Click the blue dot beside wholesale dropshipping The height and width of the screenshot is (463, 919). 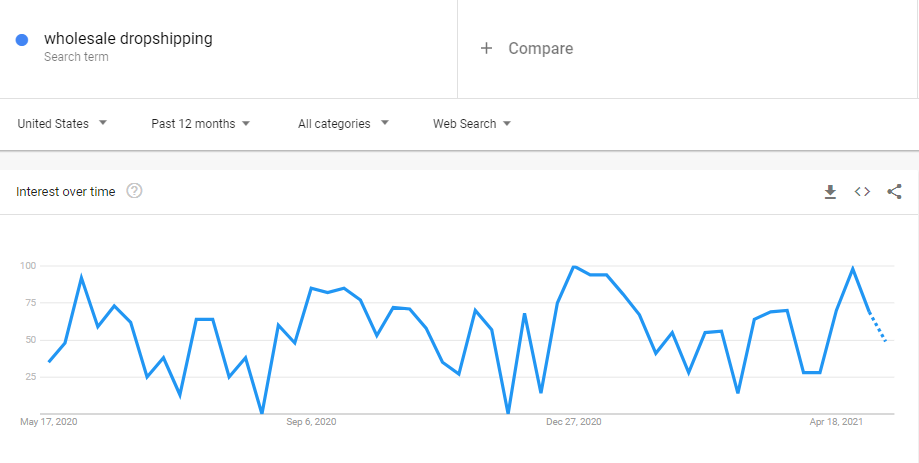[21, 40]
